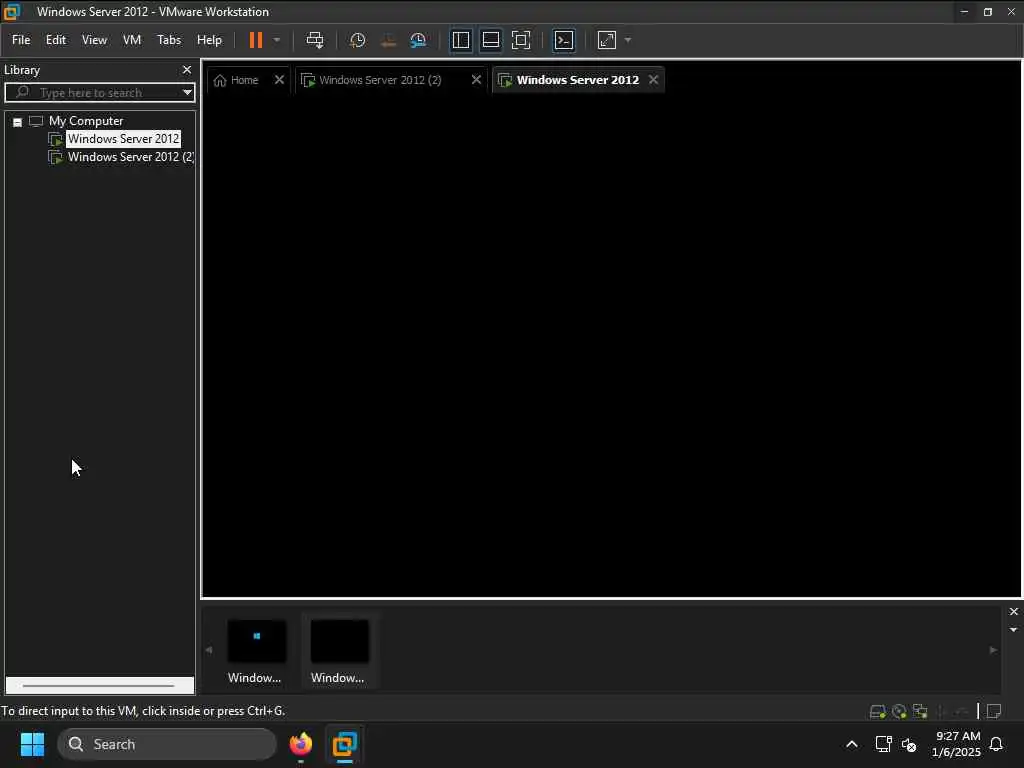Viewport: 1024px width, 768px height.
Task: Switch to Windows Server 2012 (2) tab
Action: coord(380,80)
